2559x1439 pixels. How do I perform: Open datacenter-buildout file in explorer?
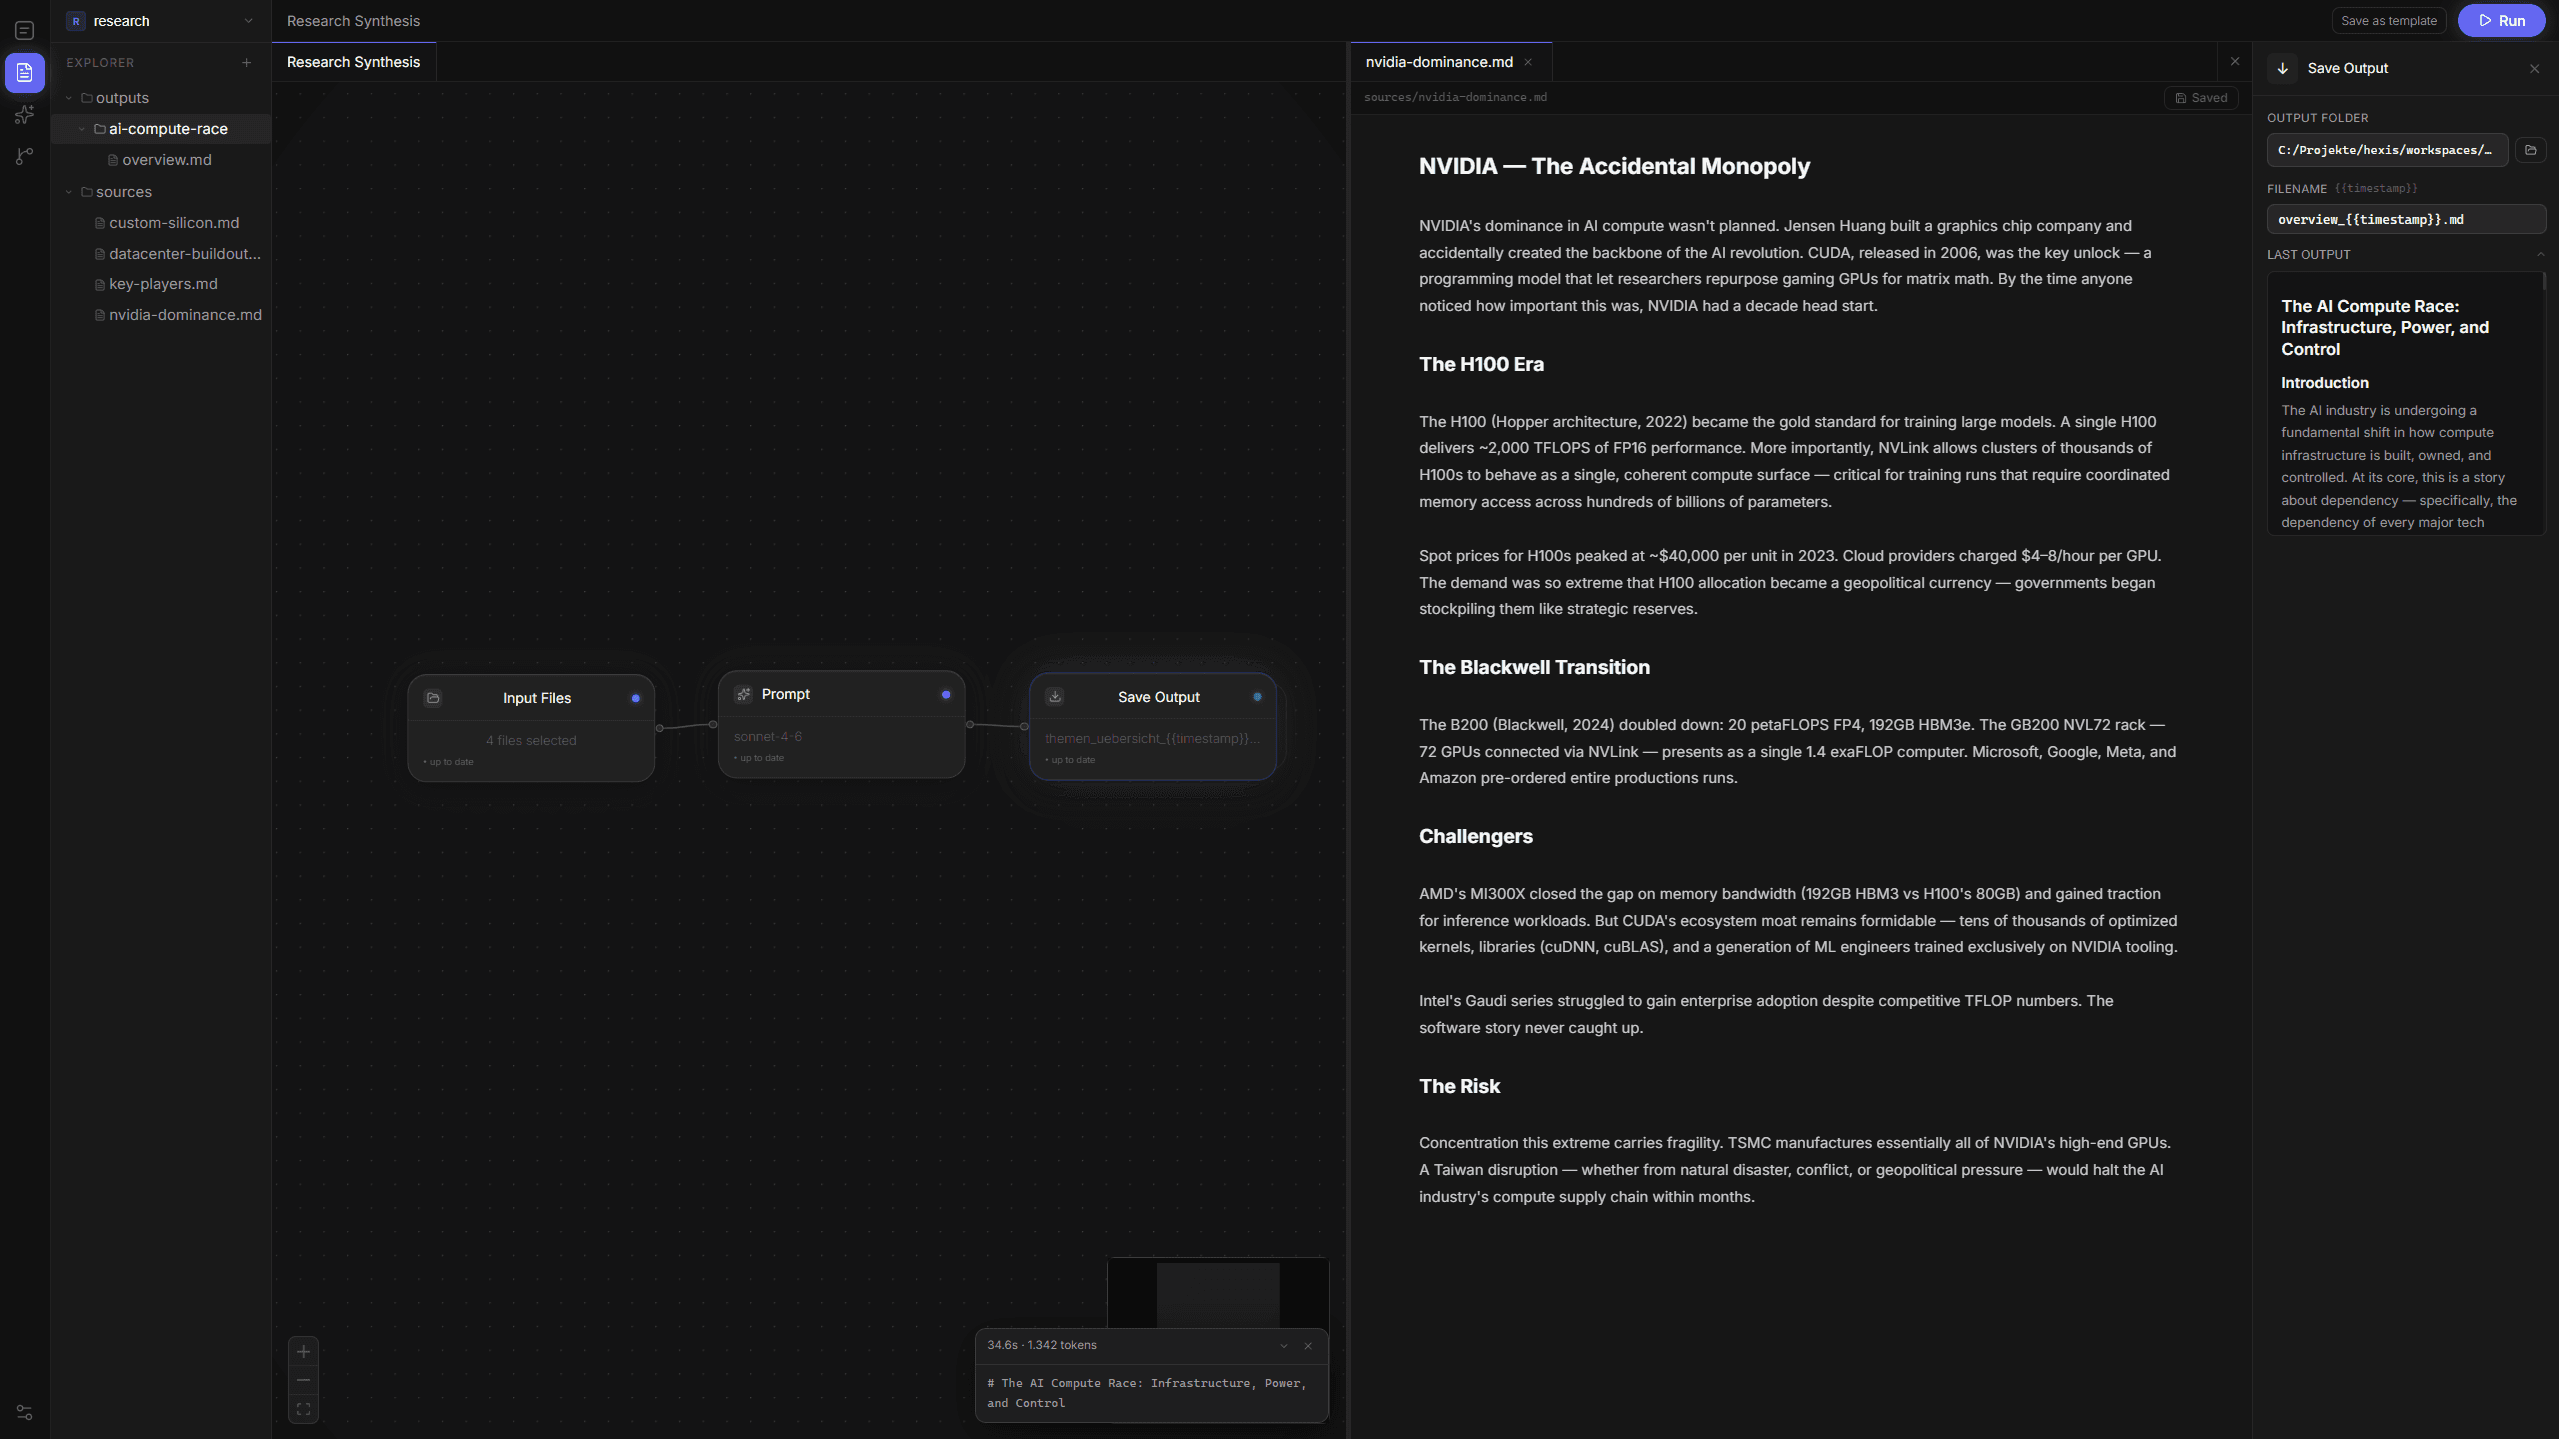(161, 254)
